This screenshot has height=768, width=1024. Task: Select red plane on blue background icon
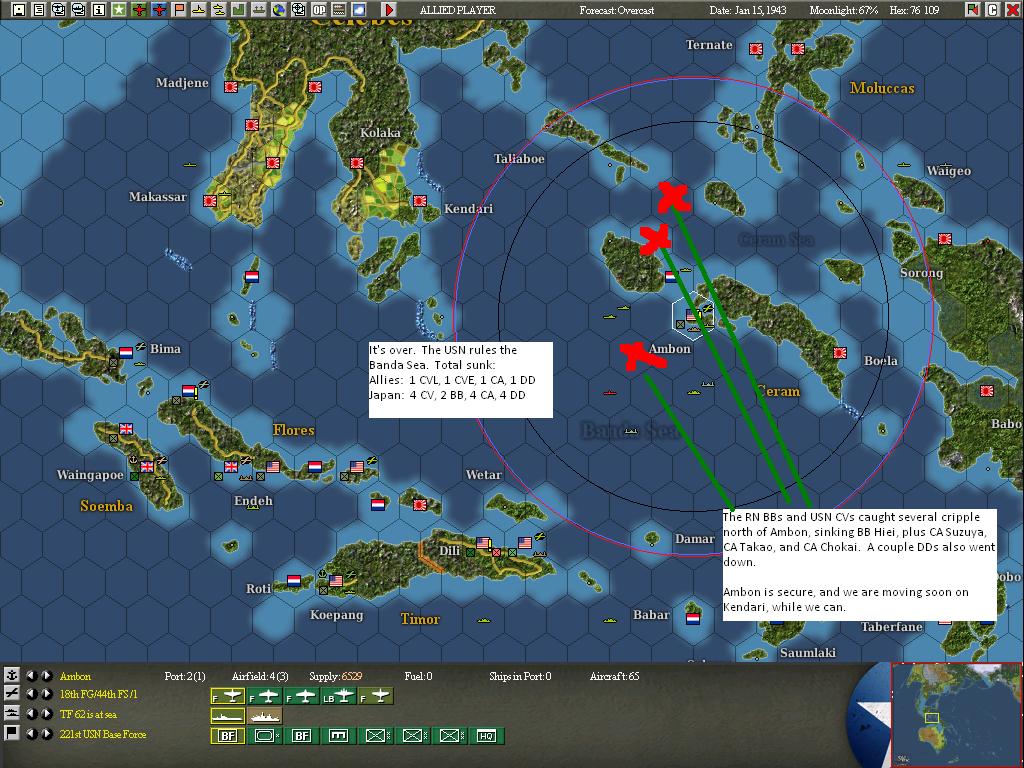tap(159, 10)
